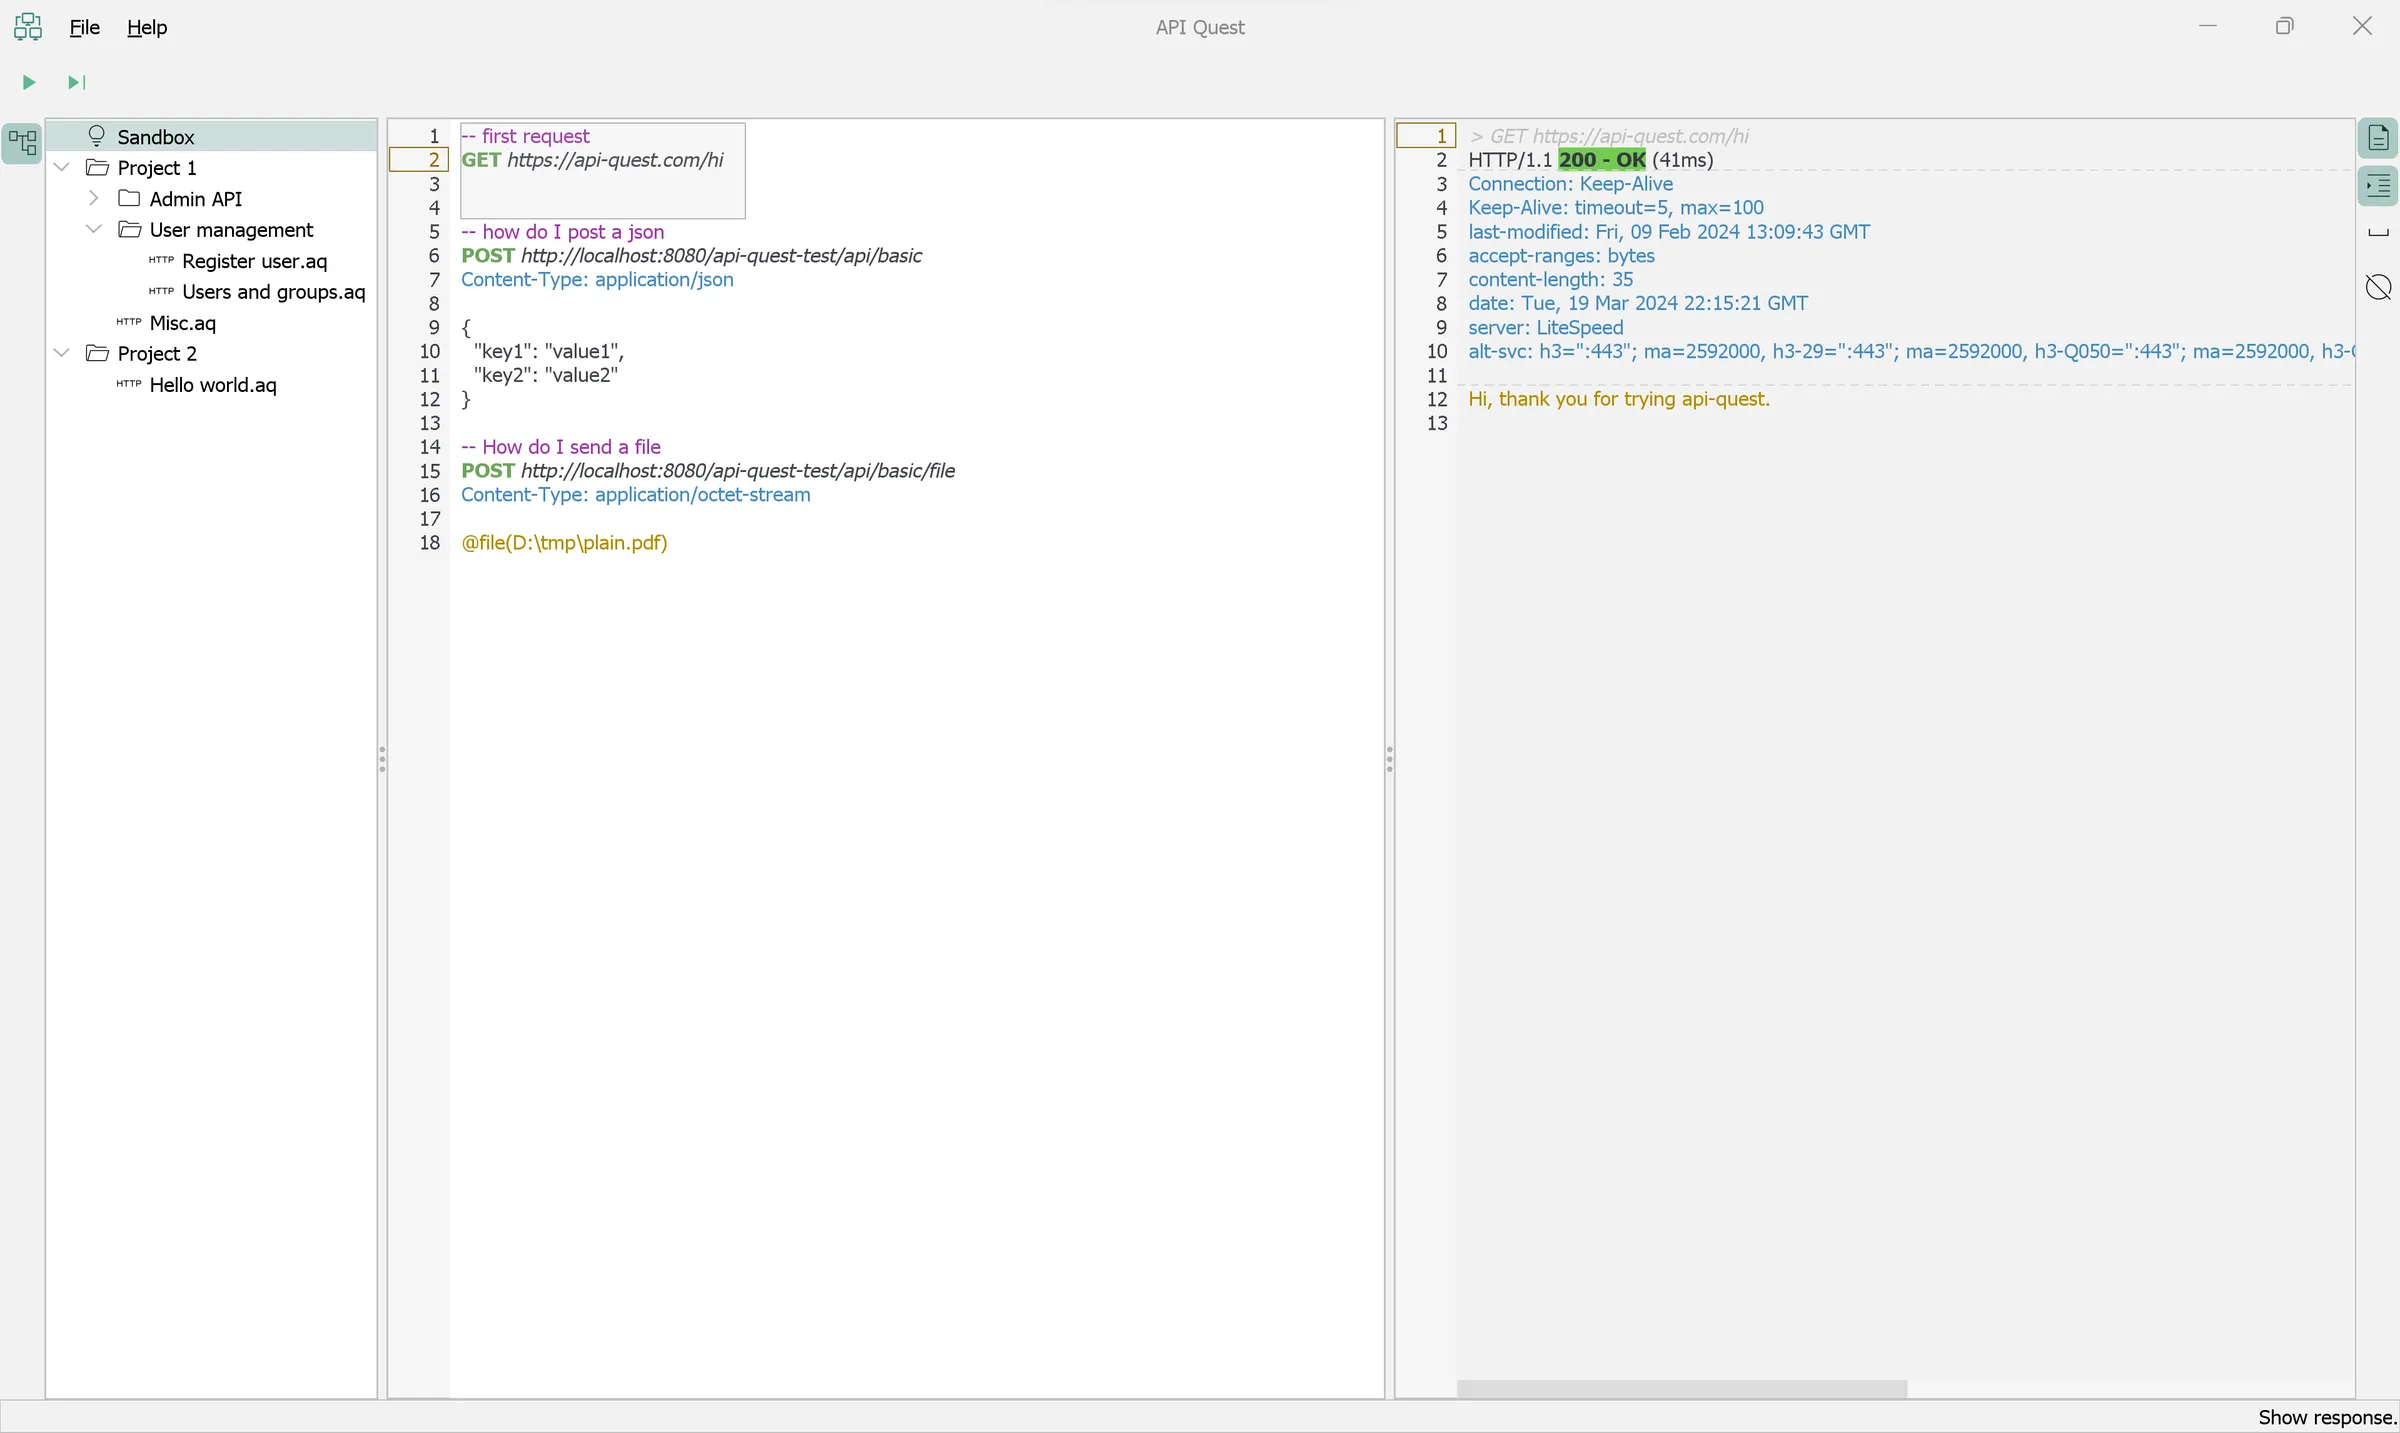Click the API Quest app logo icon

pos(28,27)
